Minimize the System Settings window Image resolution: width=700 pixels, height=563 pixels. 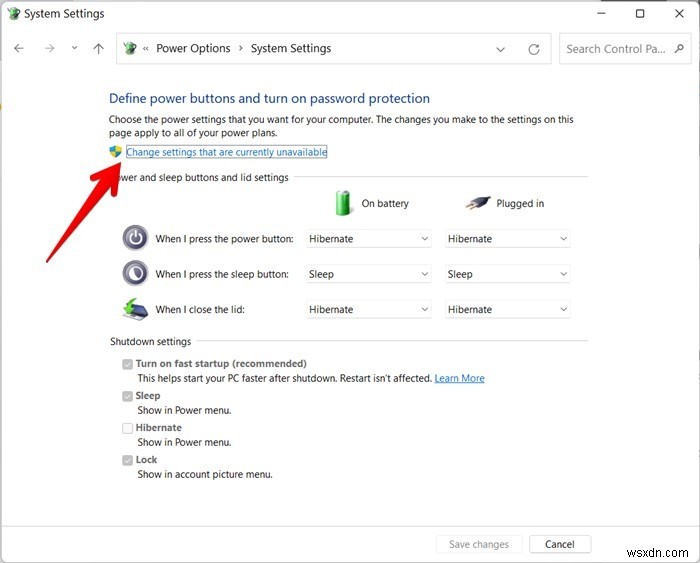[601, 13]
